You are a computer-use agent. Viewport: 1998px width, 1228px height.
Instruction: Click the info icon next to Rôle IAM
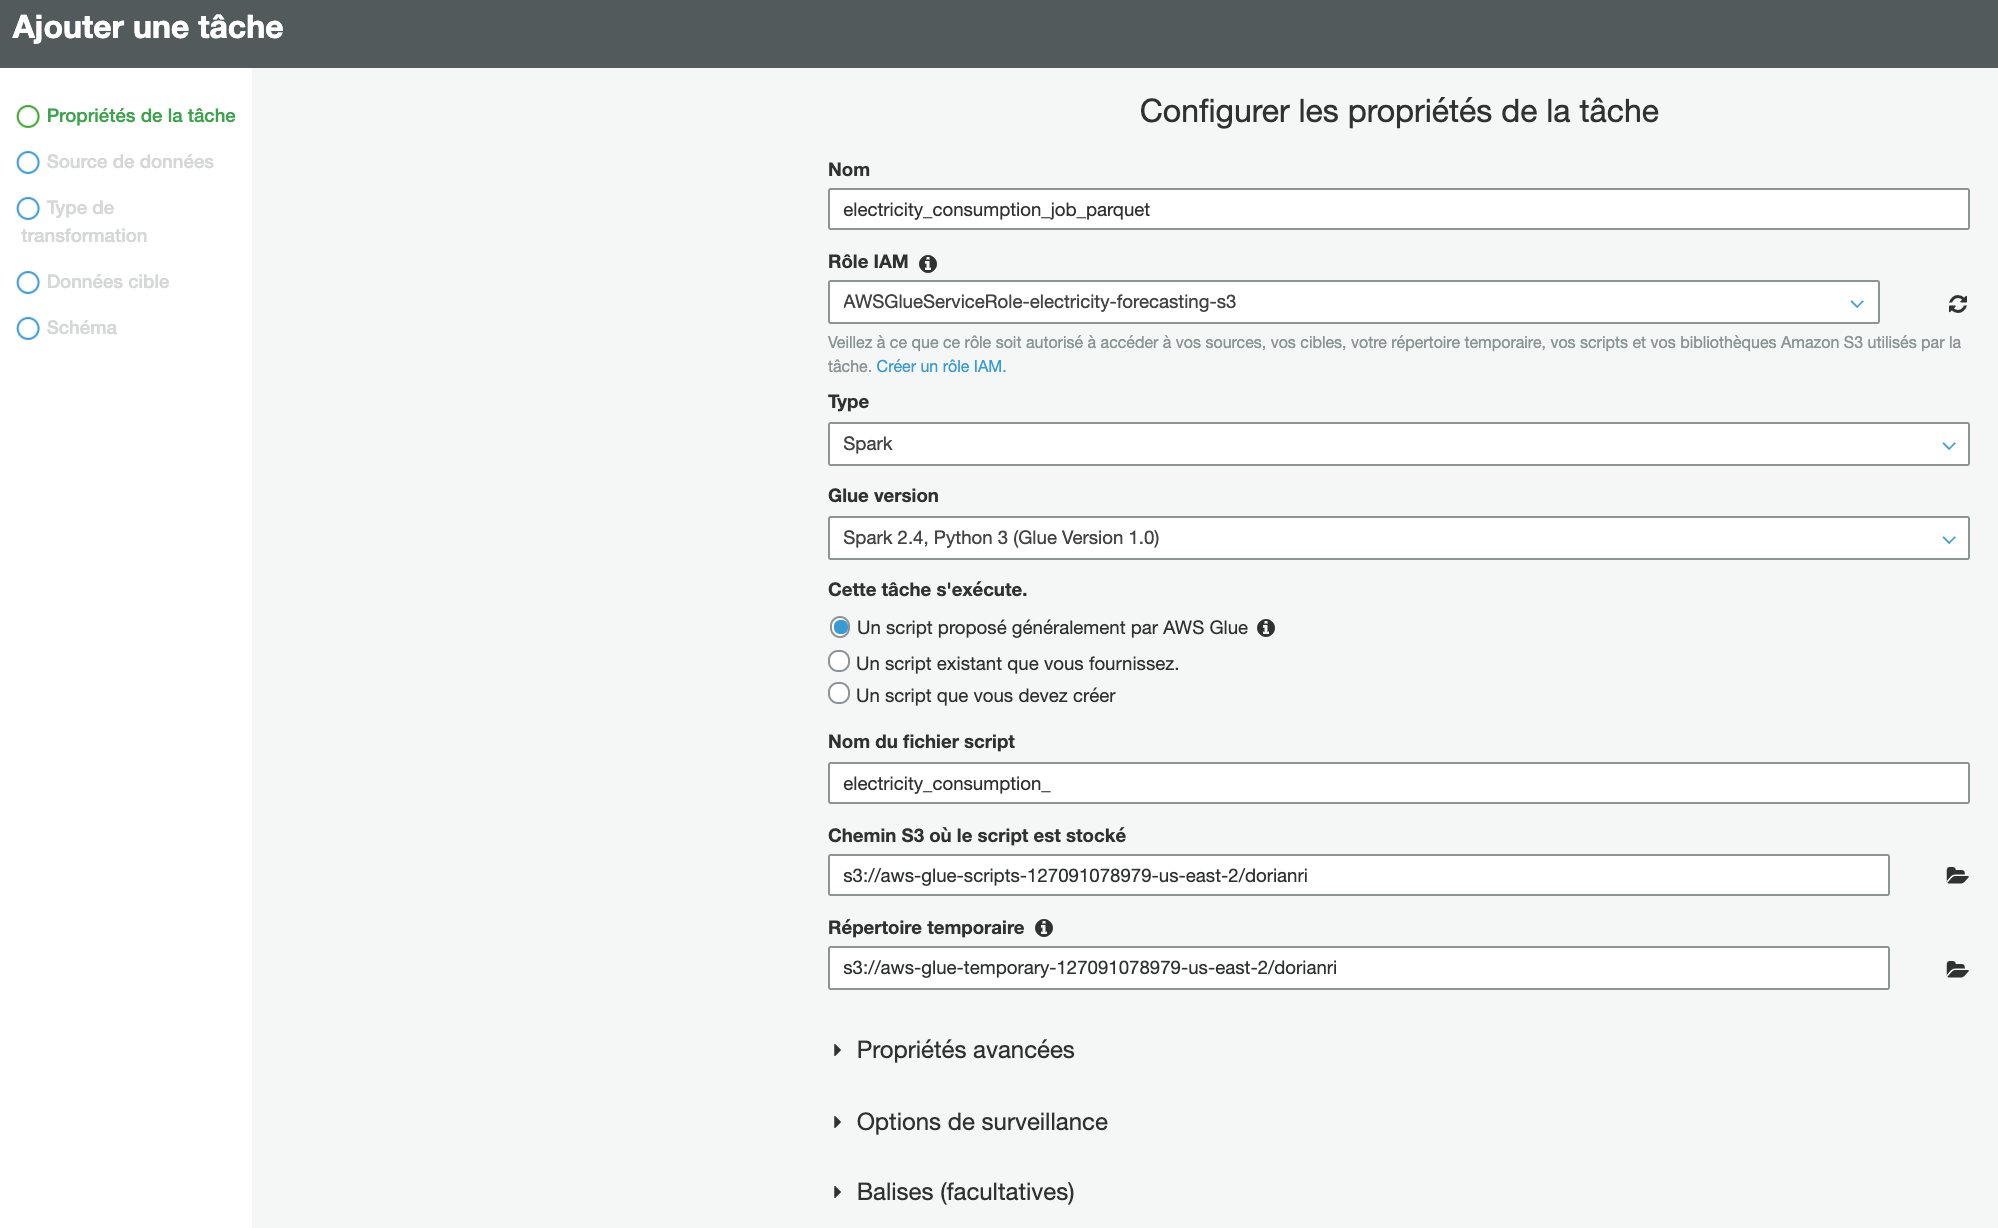tap(928, 263)
